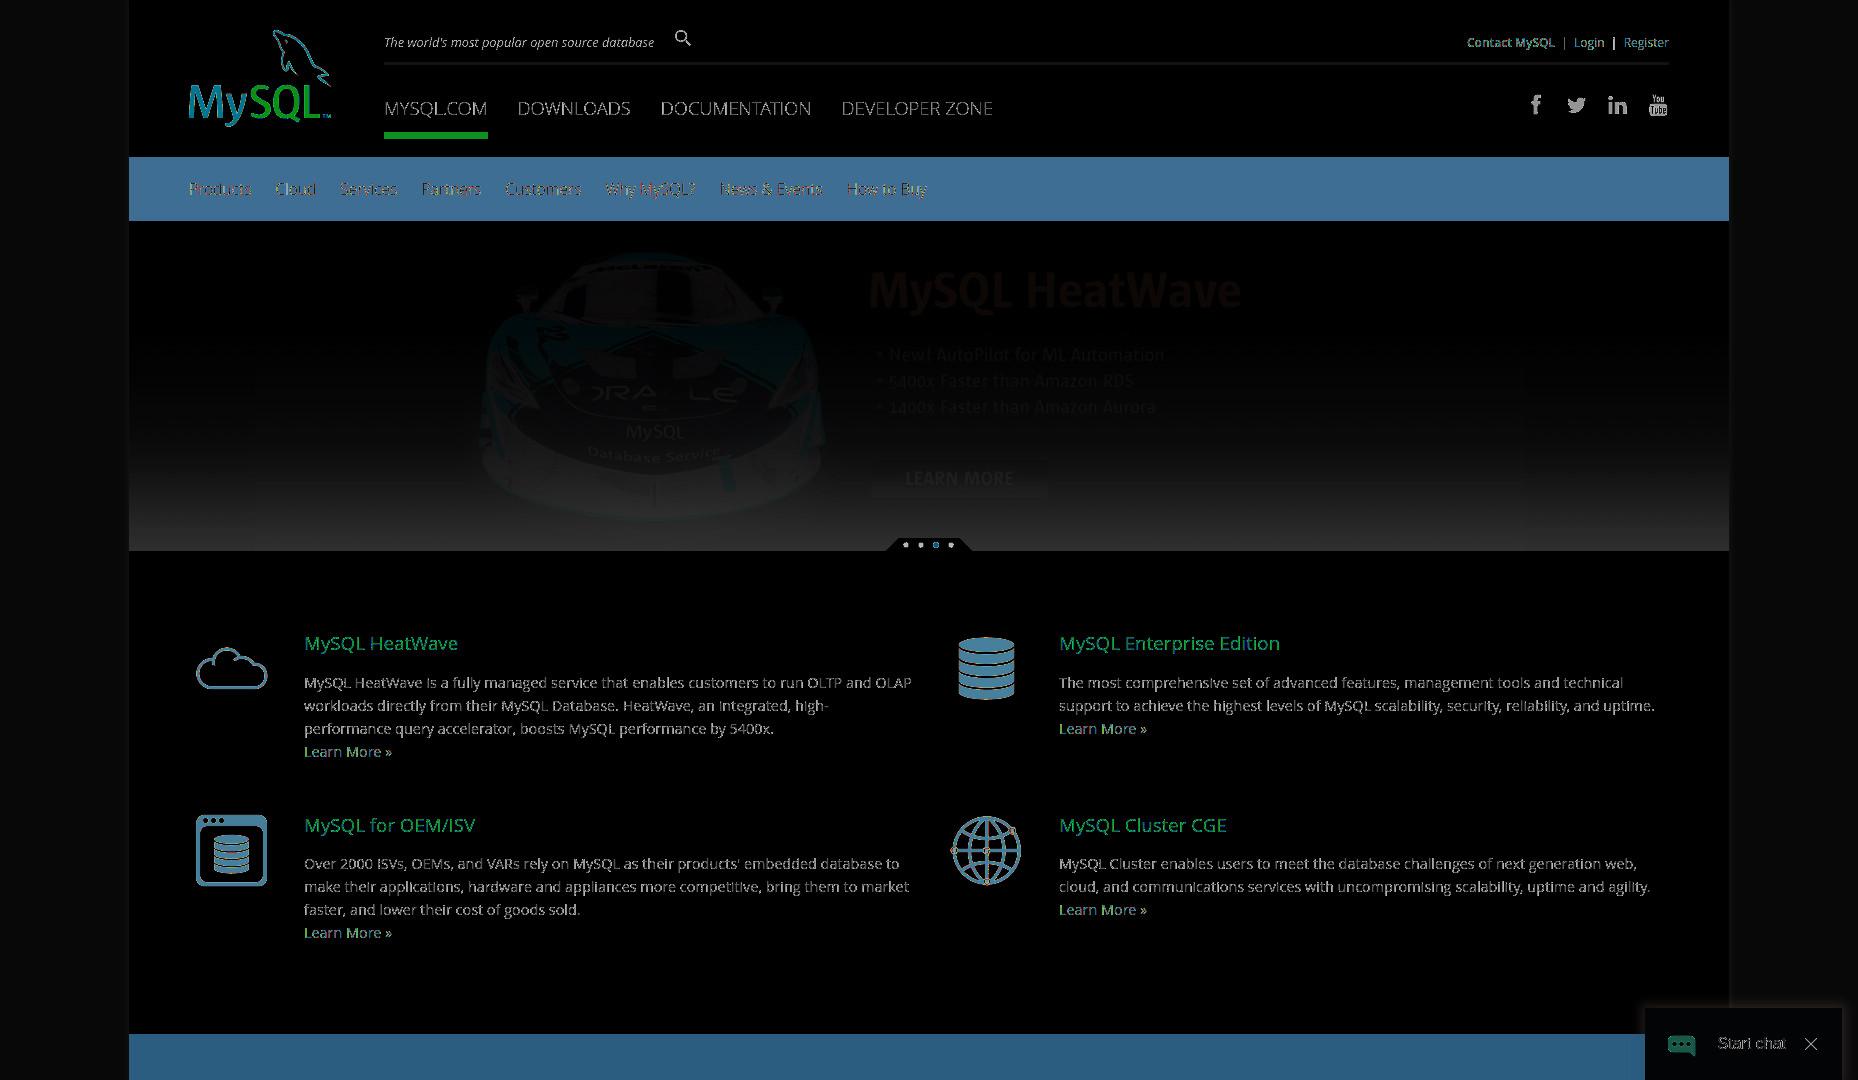Click Learn More under Enterprise Edition description
Screen dimensions: 1858x1080
point(1102,729)
